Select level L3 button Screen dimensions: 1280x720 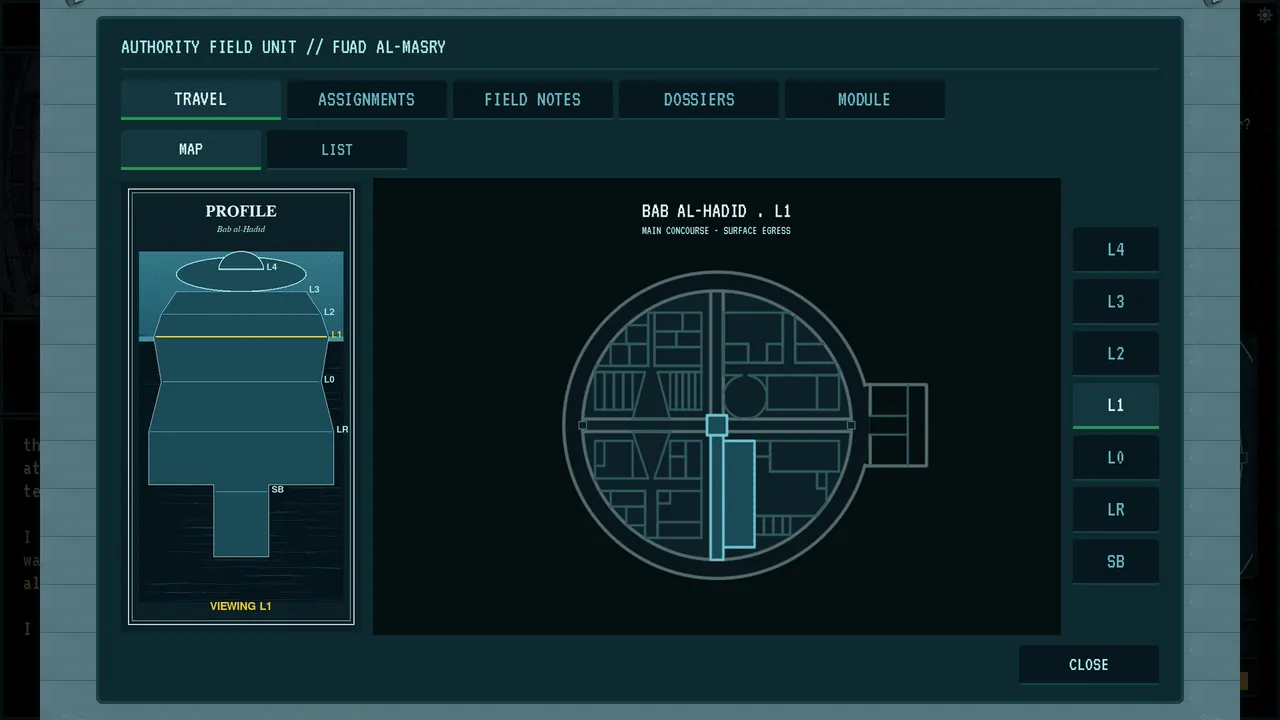pos(1115,302)
